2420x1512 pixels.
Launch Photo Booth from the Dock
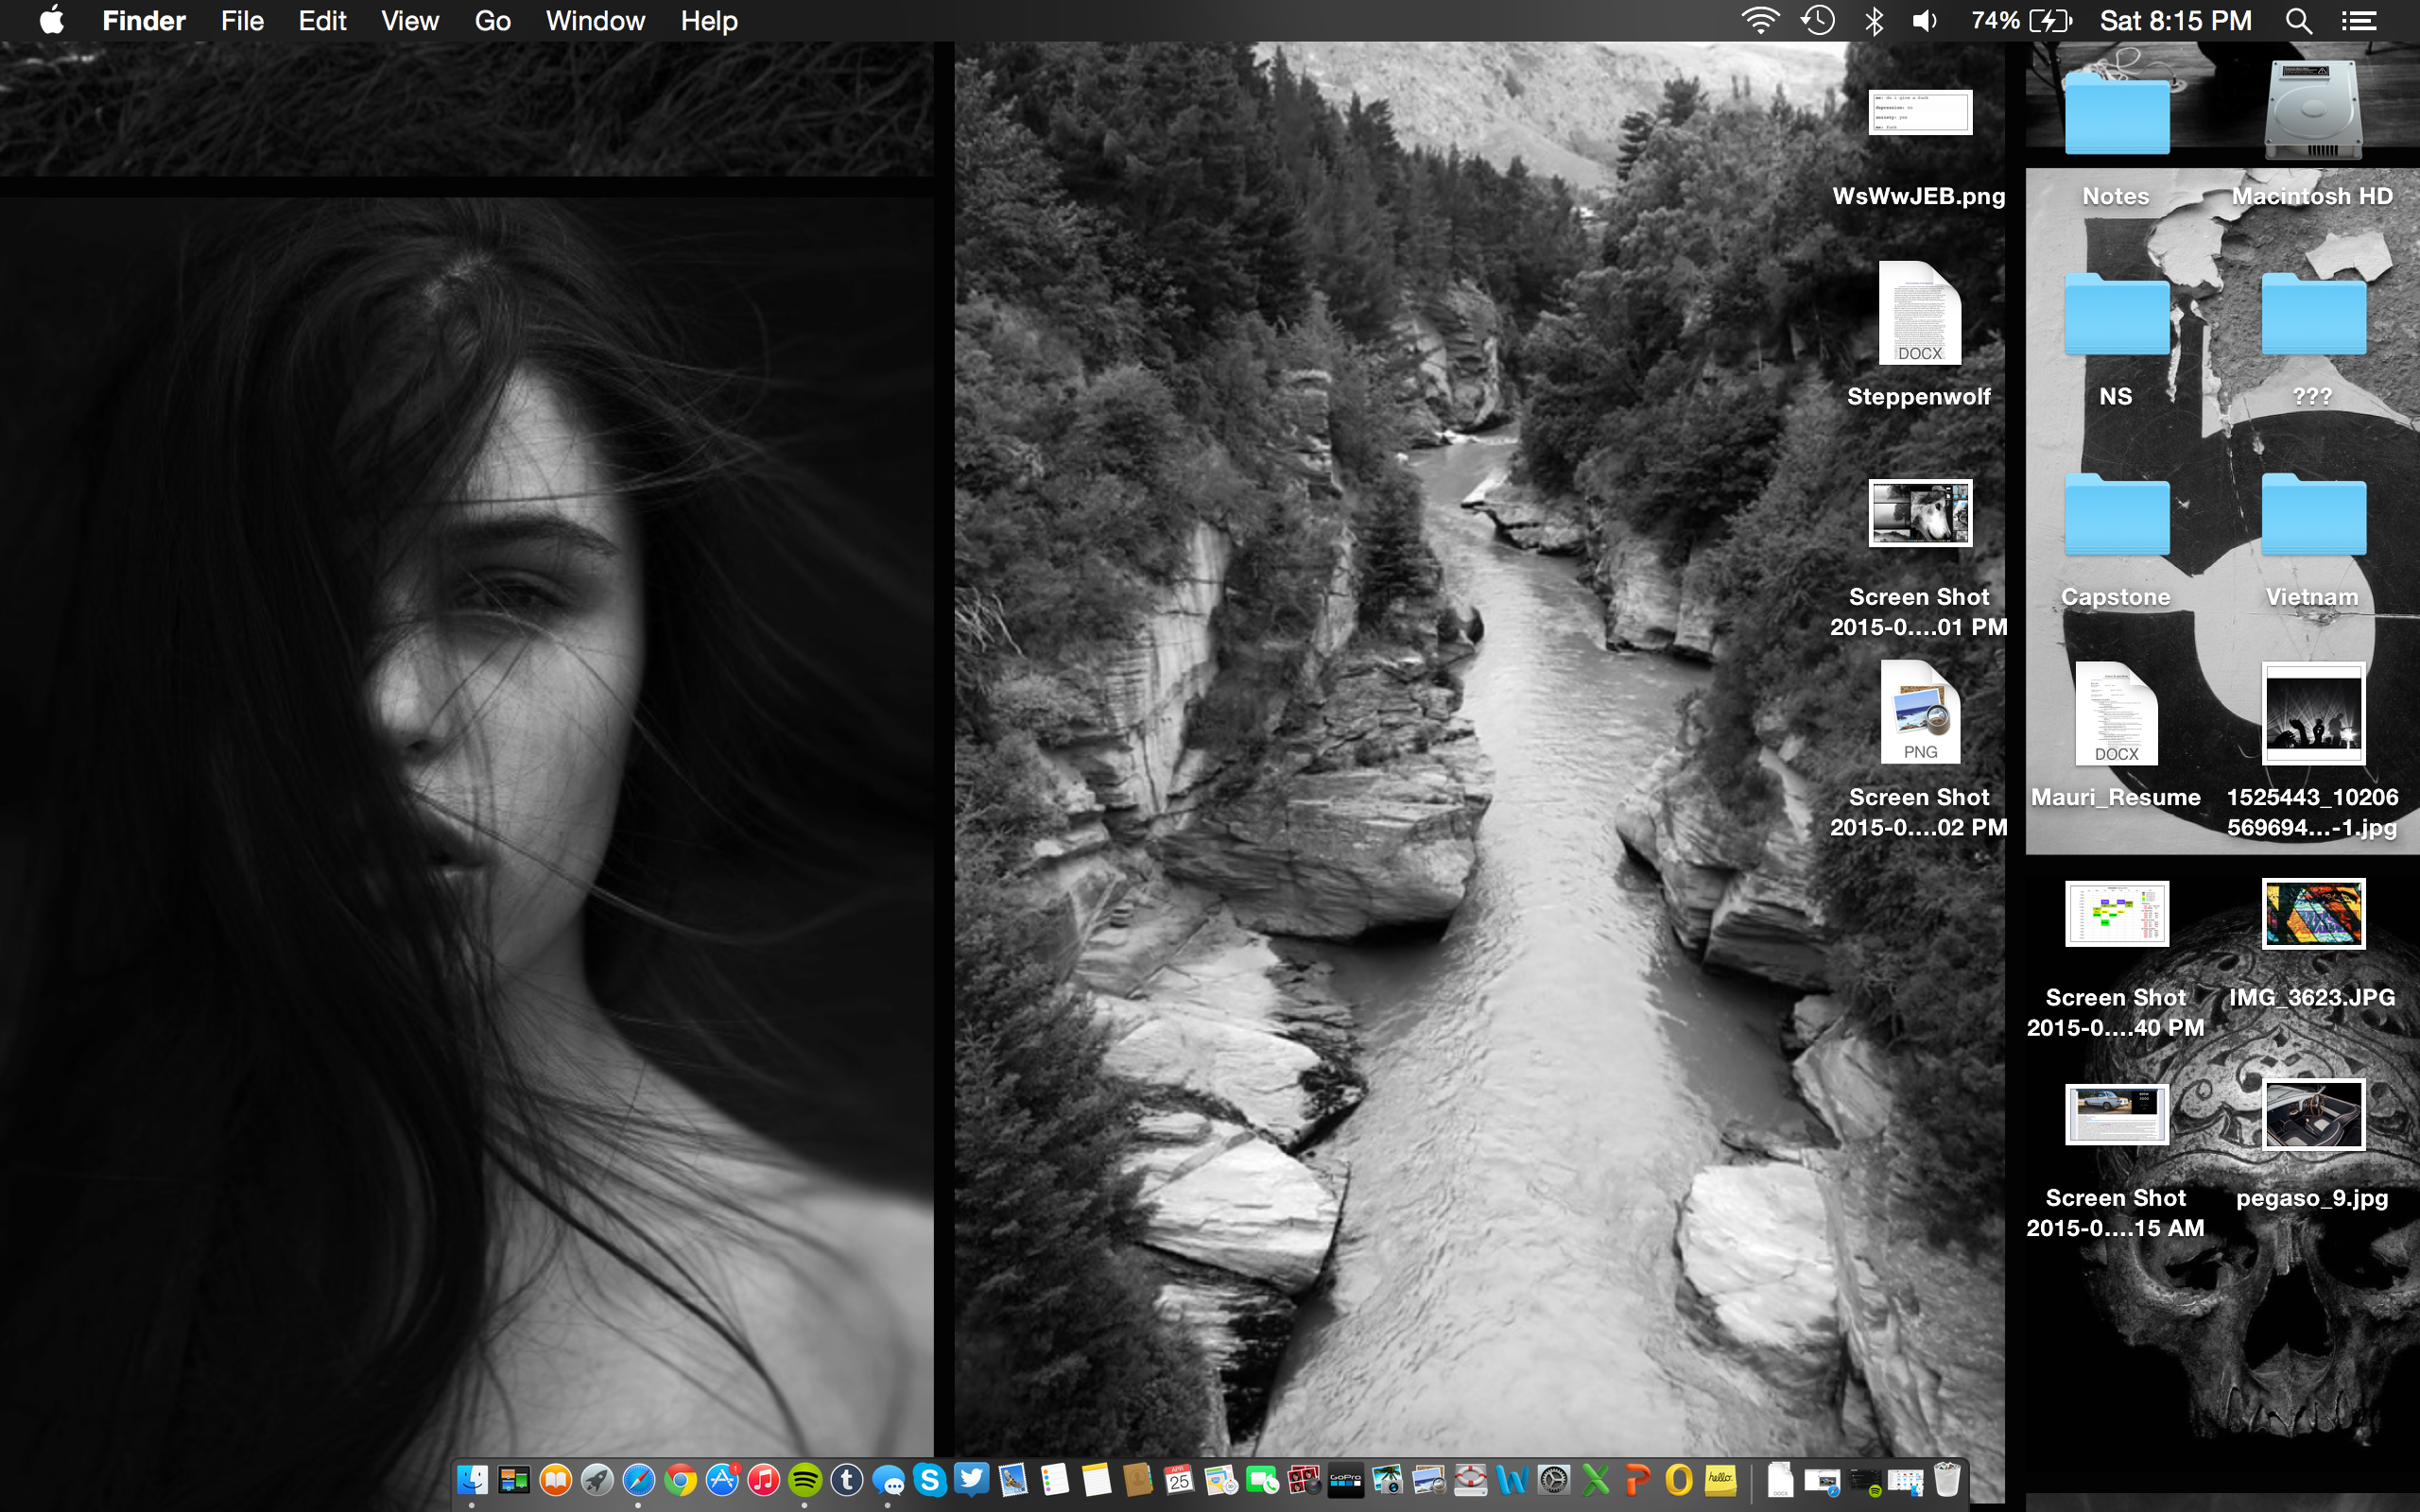coord(1305,1479)
